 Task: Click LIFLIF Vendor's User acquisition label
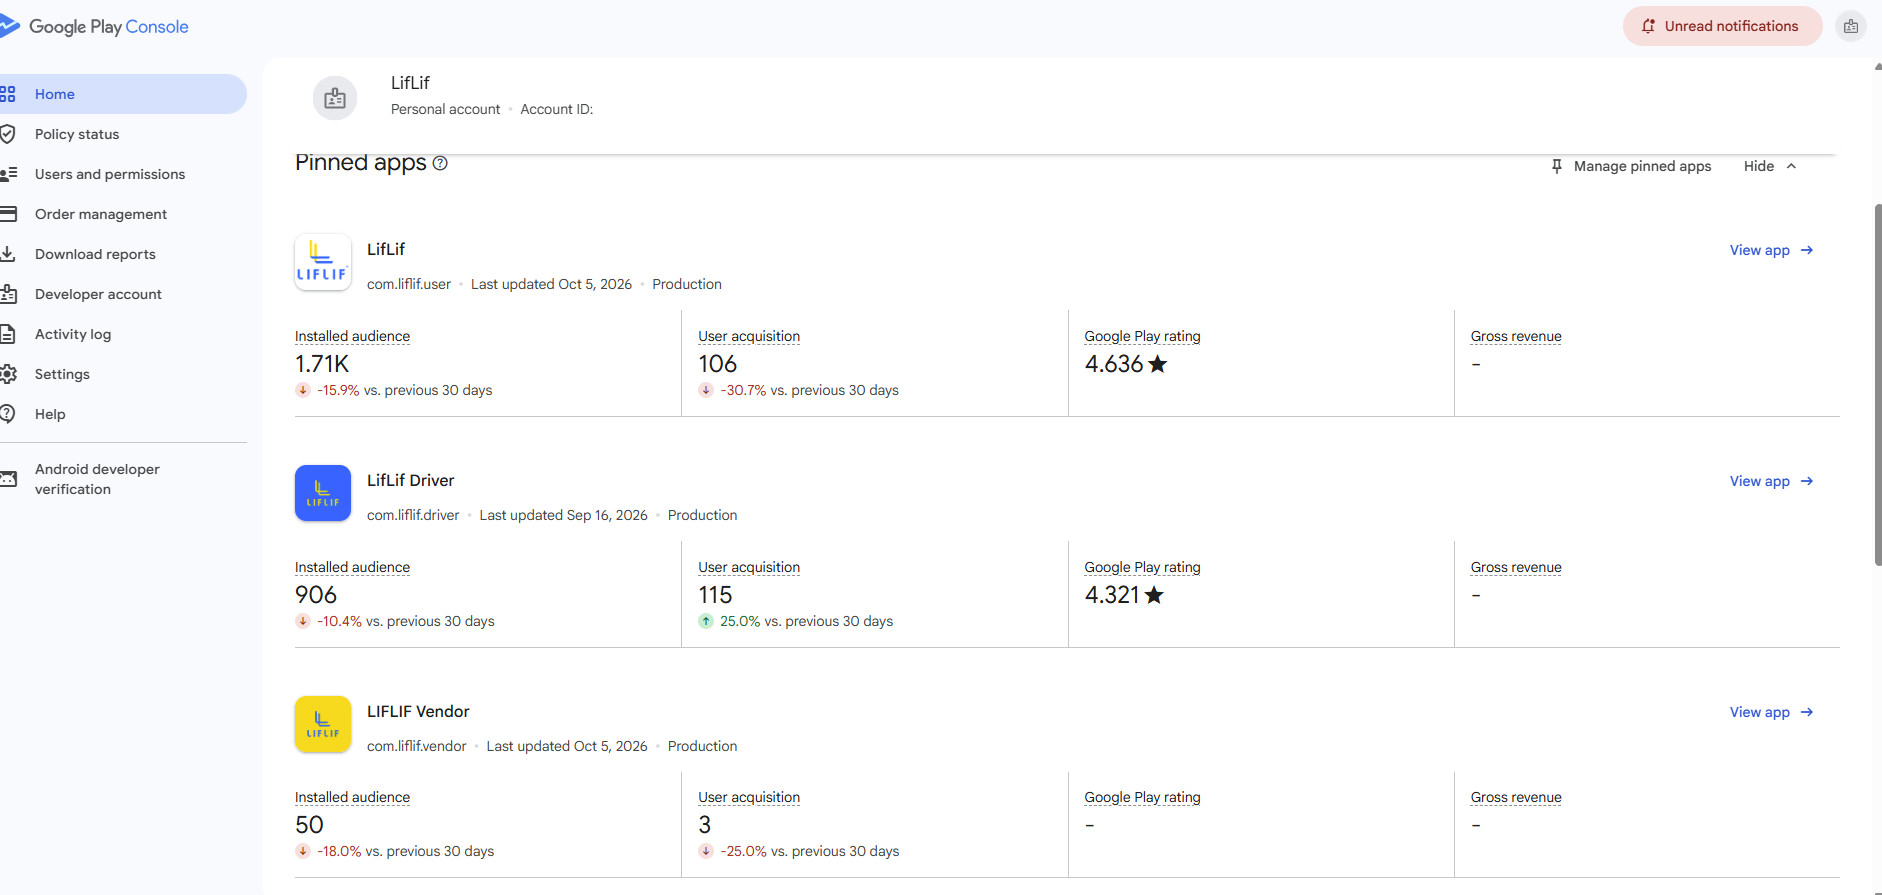click(x=749, y=797)
